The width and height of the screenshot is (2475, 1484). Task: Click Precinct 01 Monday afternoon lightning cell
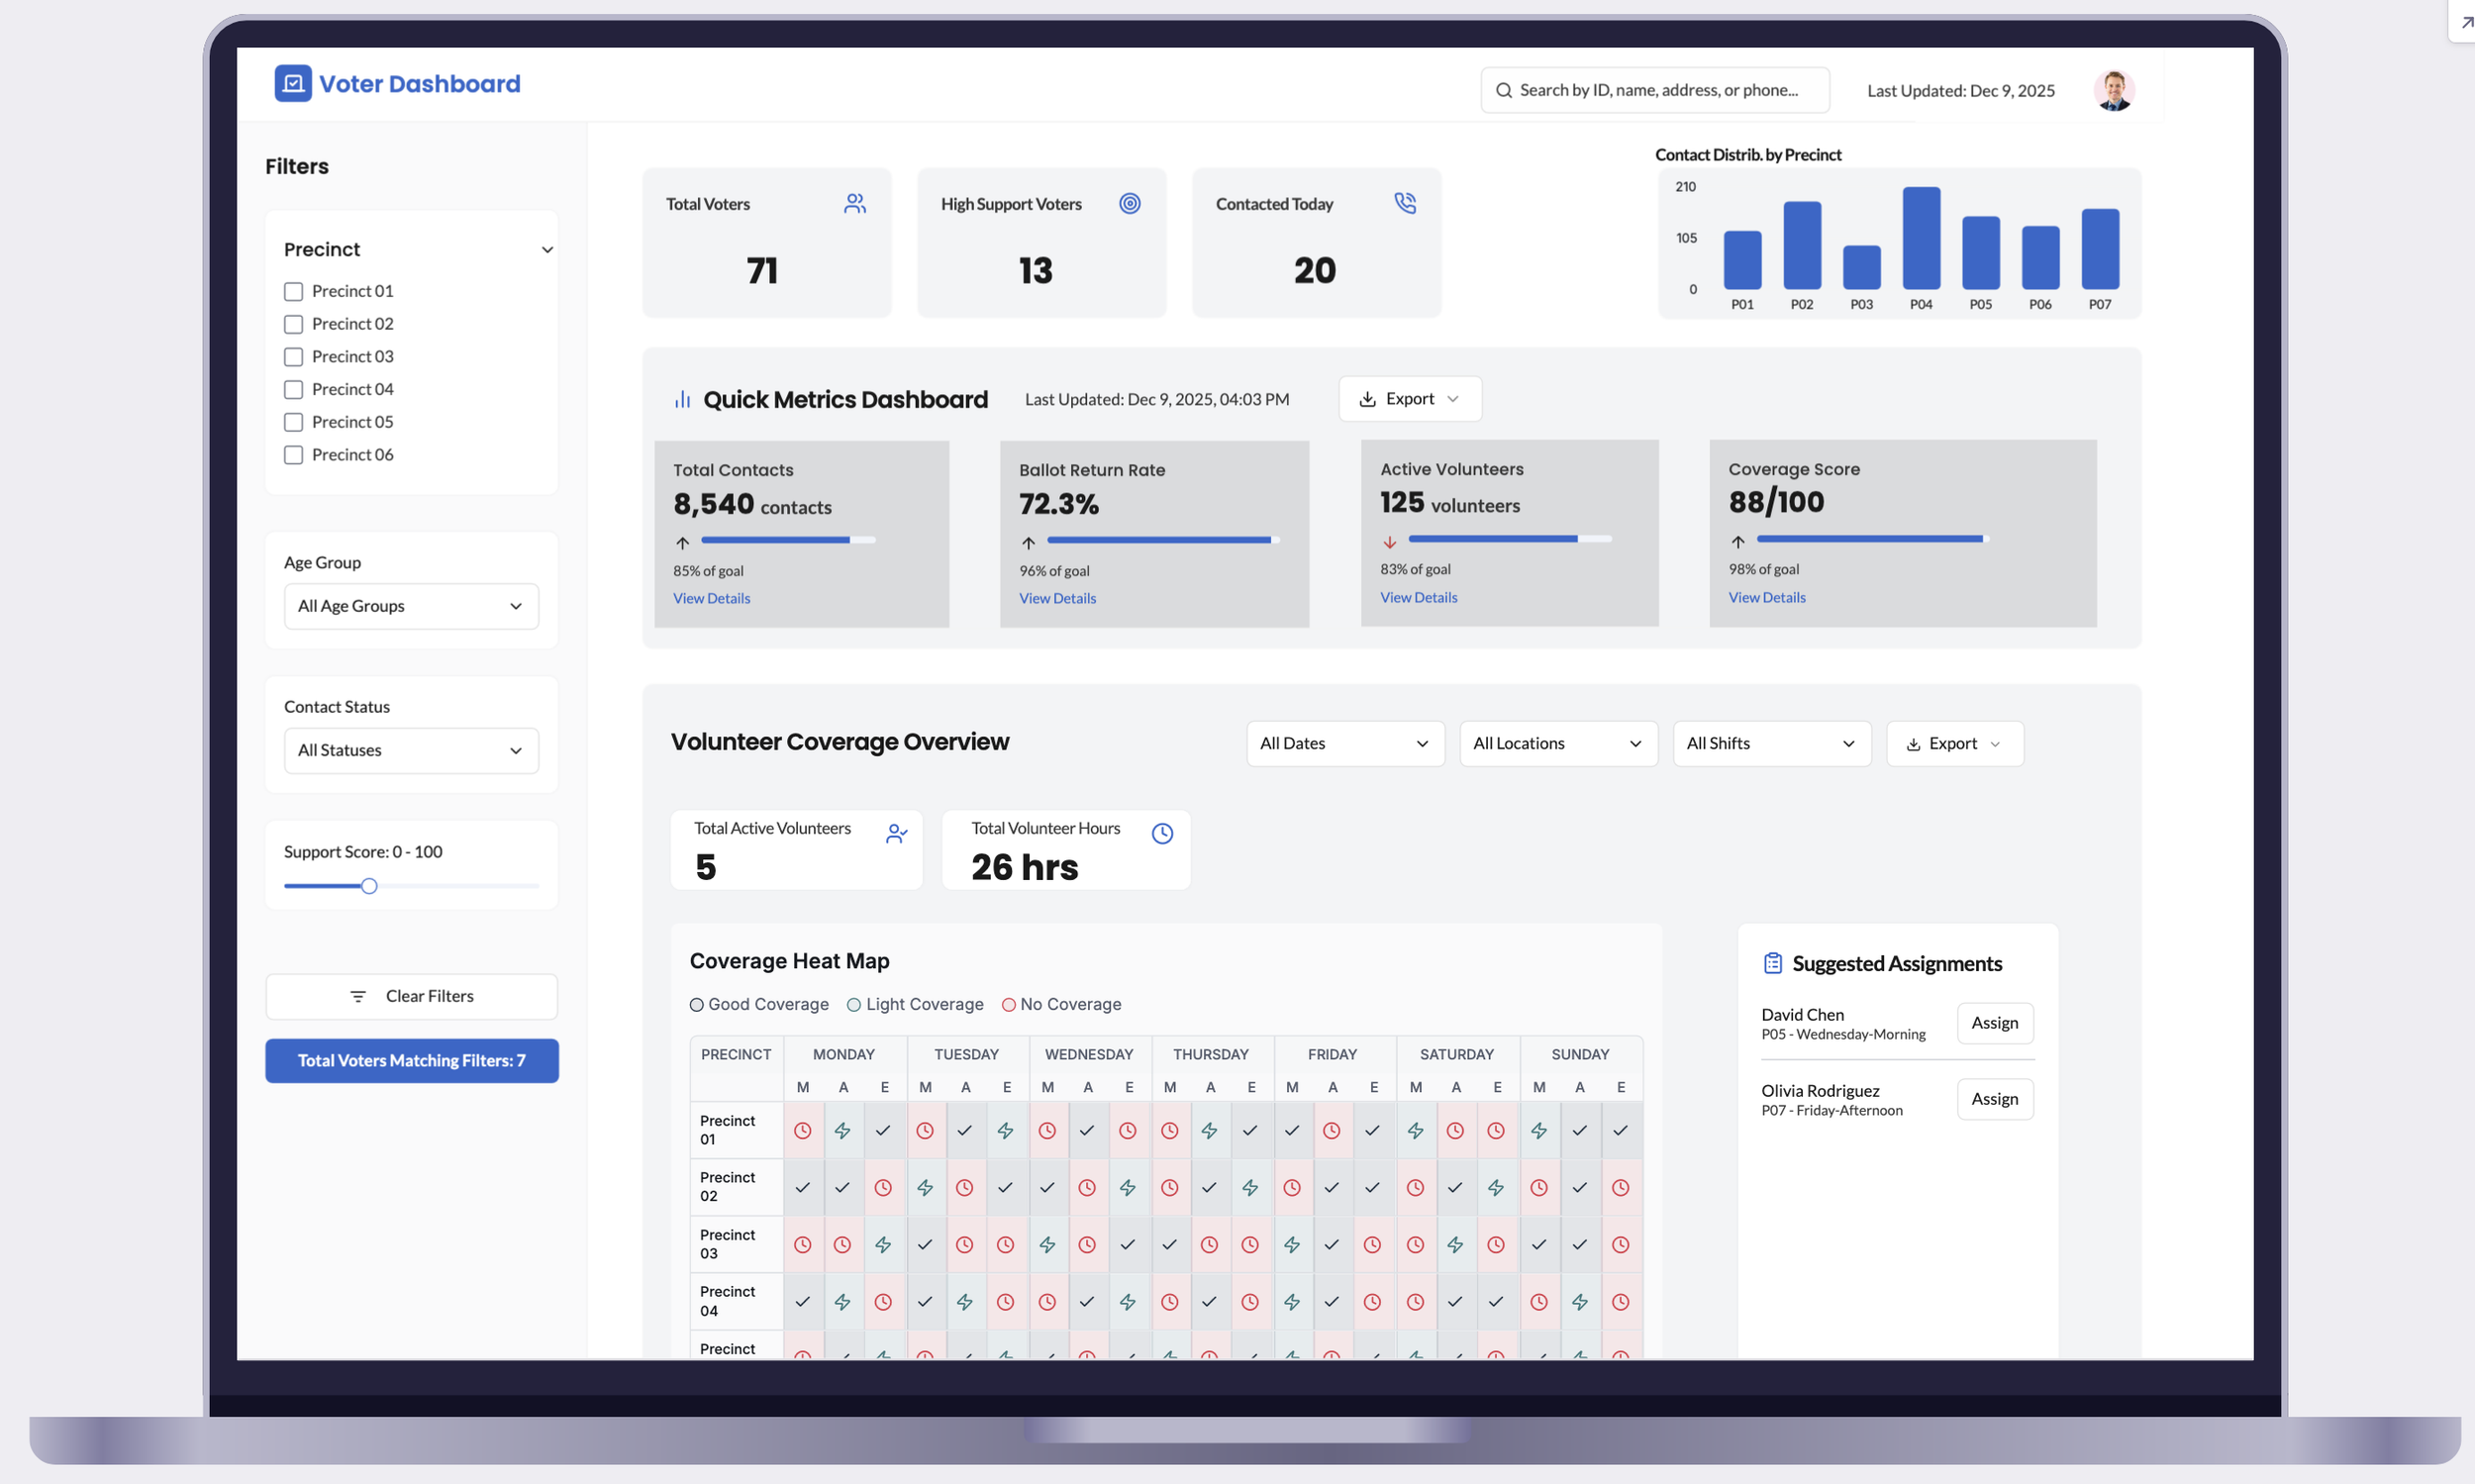click(x=843, y=1131)
